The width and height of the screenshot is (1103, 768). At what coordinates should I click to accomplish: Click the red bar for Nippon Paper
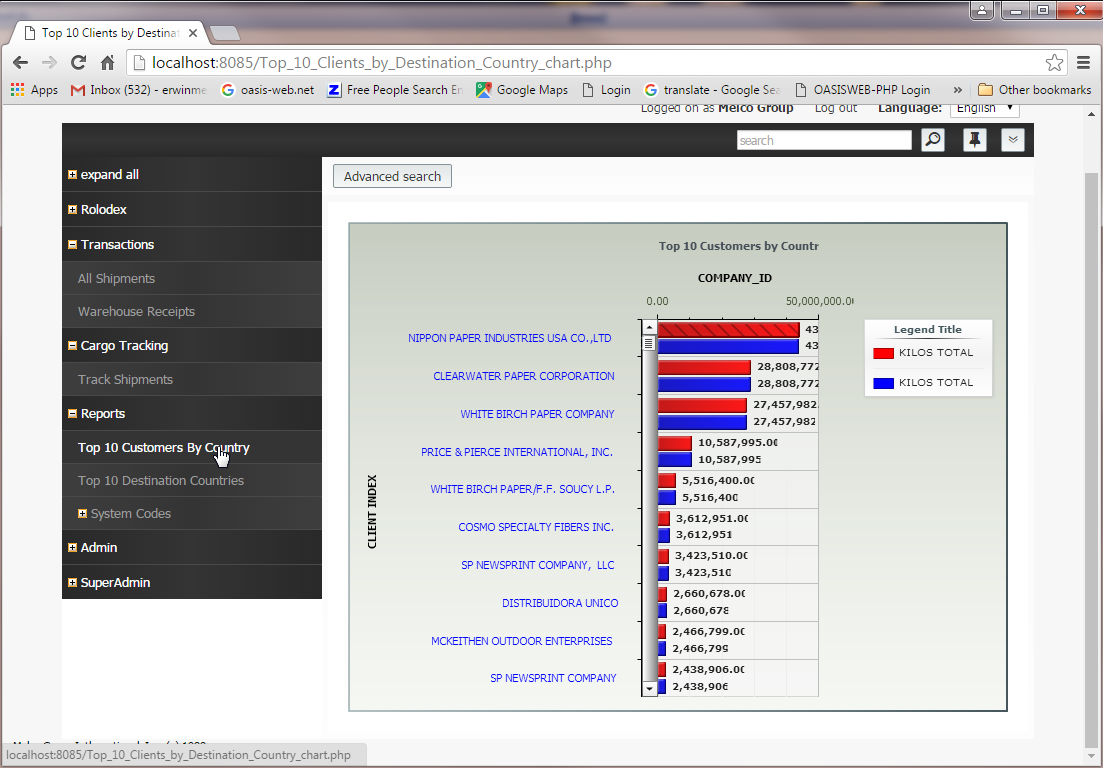pos(729,329)
